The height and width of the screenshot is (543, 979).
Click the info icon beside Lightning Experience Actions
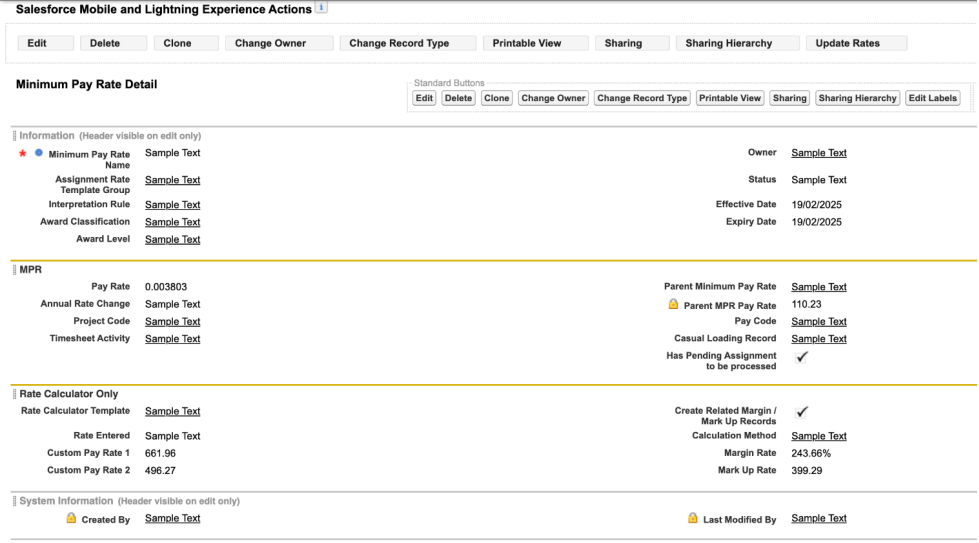pyautogui.click(x=321, y=7)
